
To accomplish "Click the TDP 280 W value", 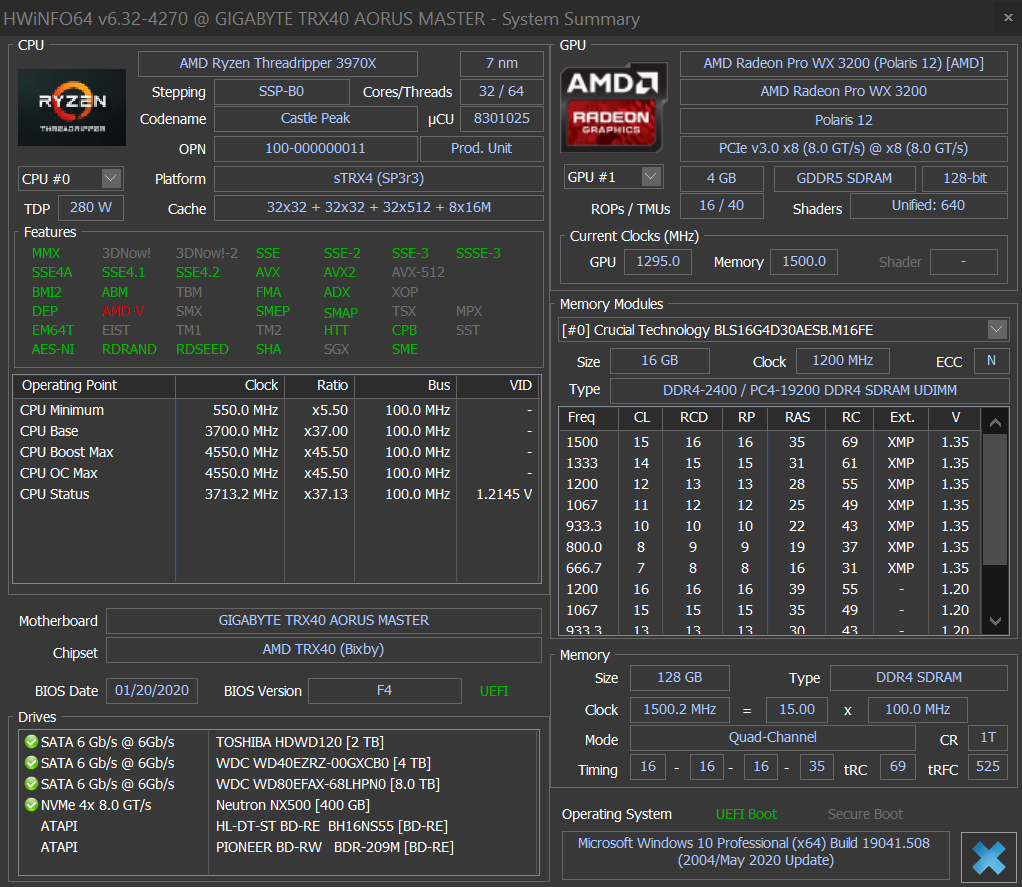I will point(91,207).
